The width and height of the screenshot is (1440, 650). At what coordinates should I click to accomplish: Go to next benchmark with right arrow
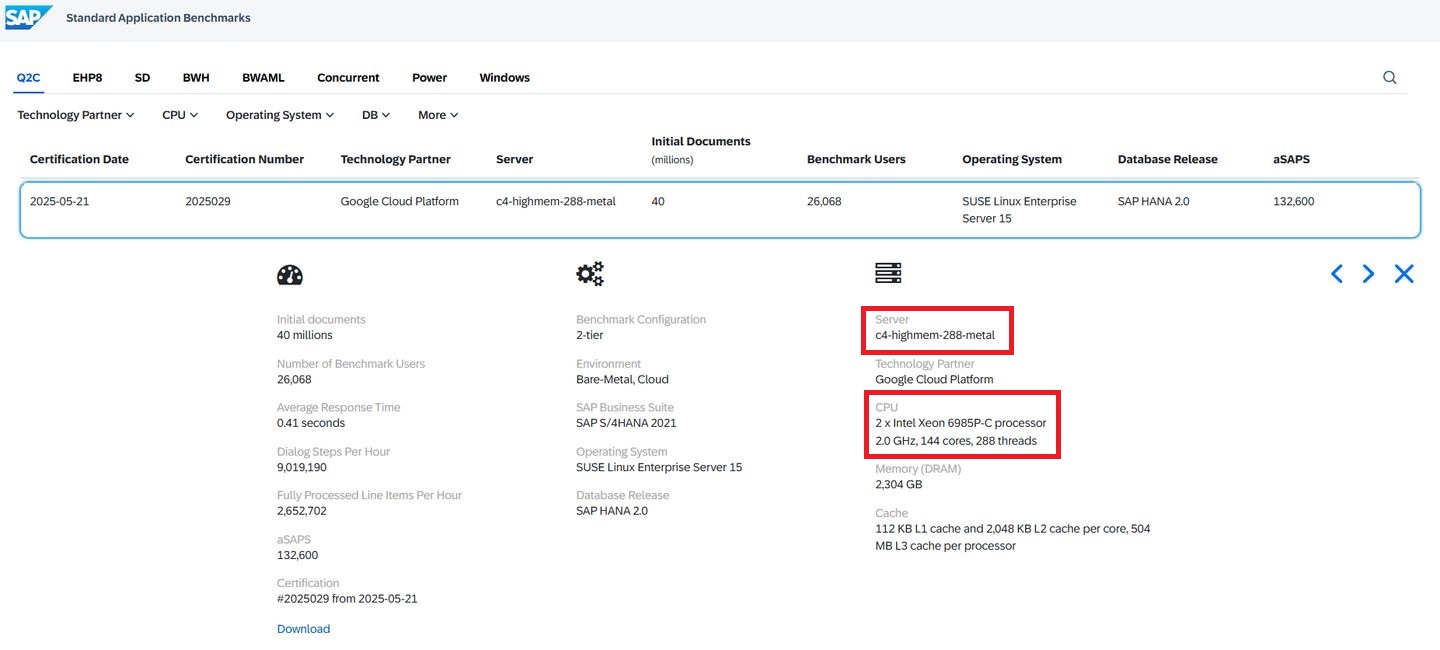pyautogui.click(x=1368, y=274)
